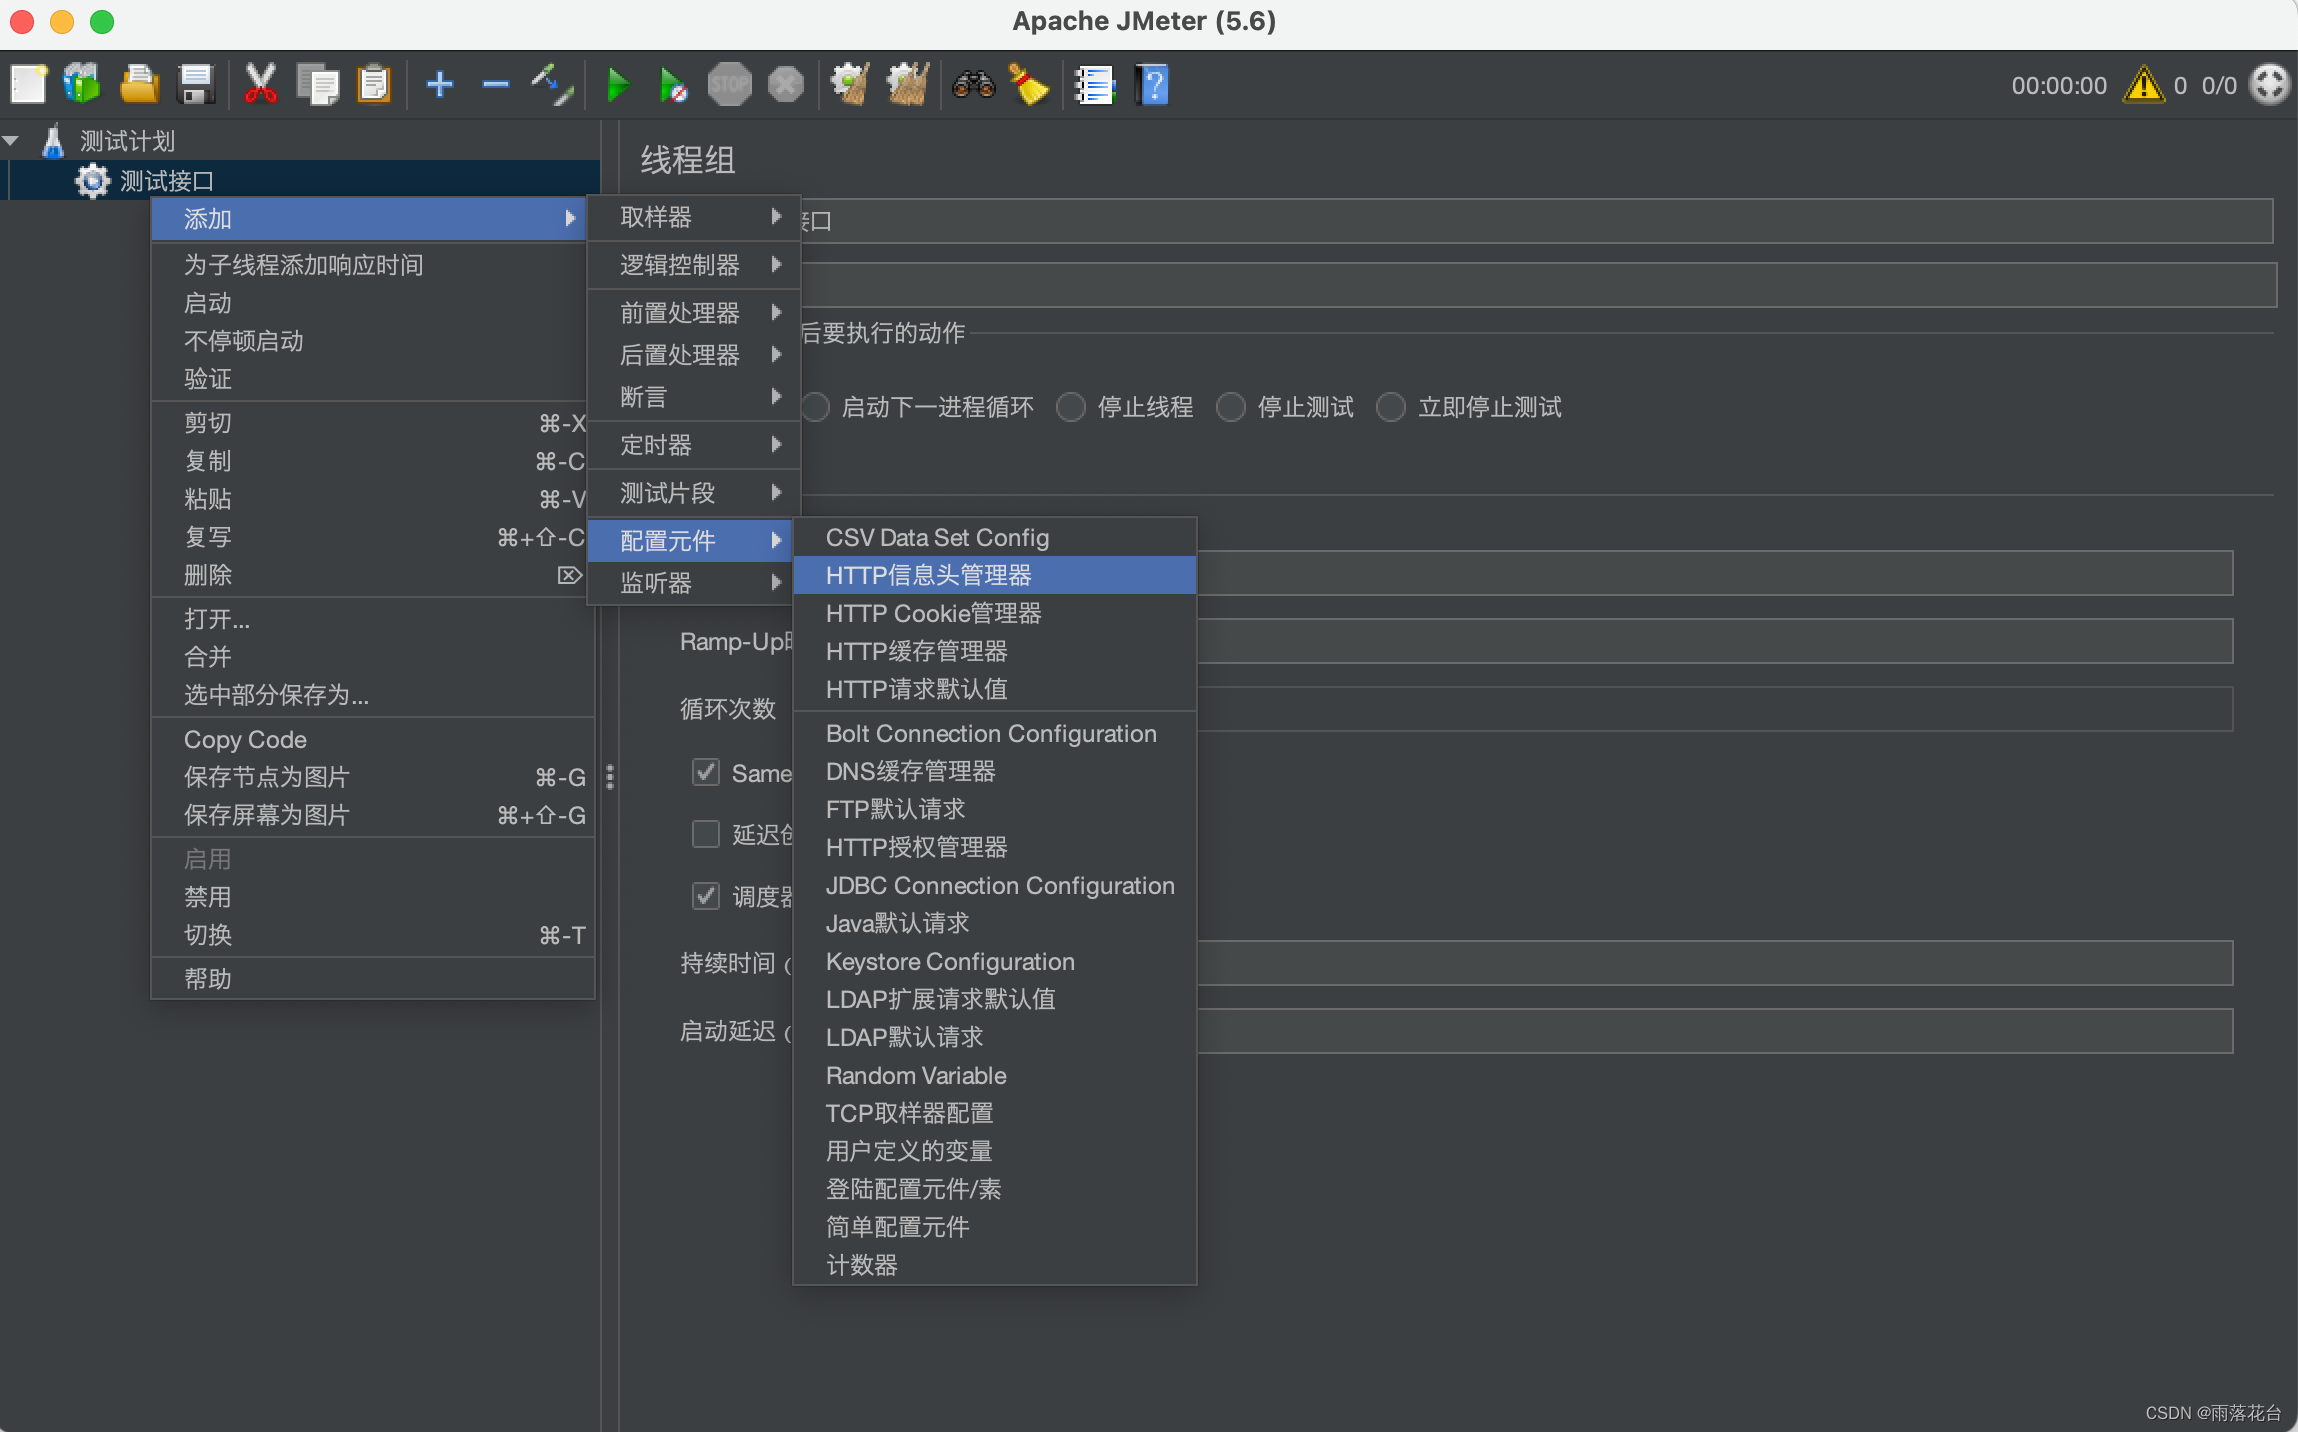
Task: Select the 立即停止测试 radio button
Action: click(1391, 407)
